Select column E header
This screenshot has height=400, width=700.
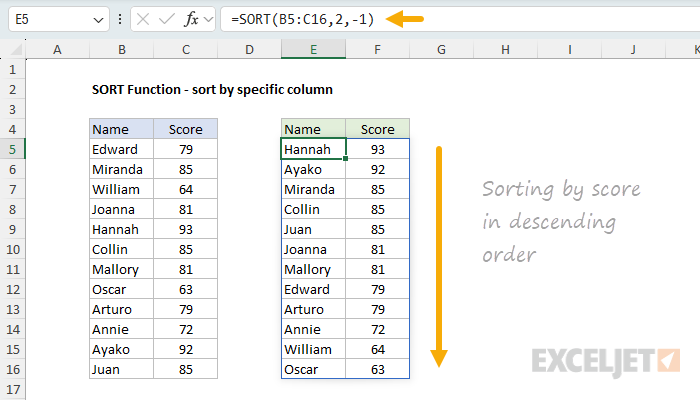[x=313, y=50]
